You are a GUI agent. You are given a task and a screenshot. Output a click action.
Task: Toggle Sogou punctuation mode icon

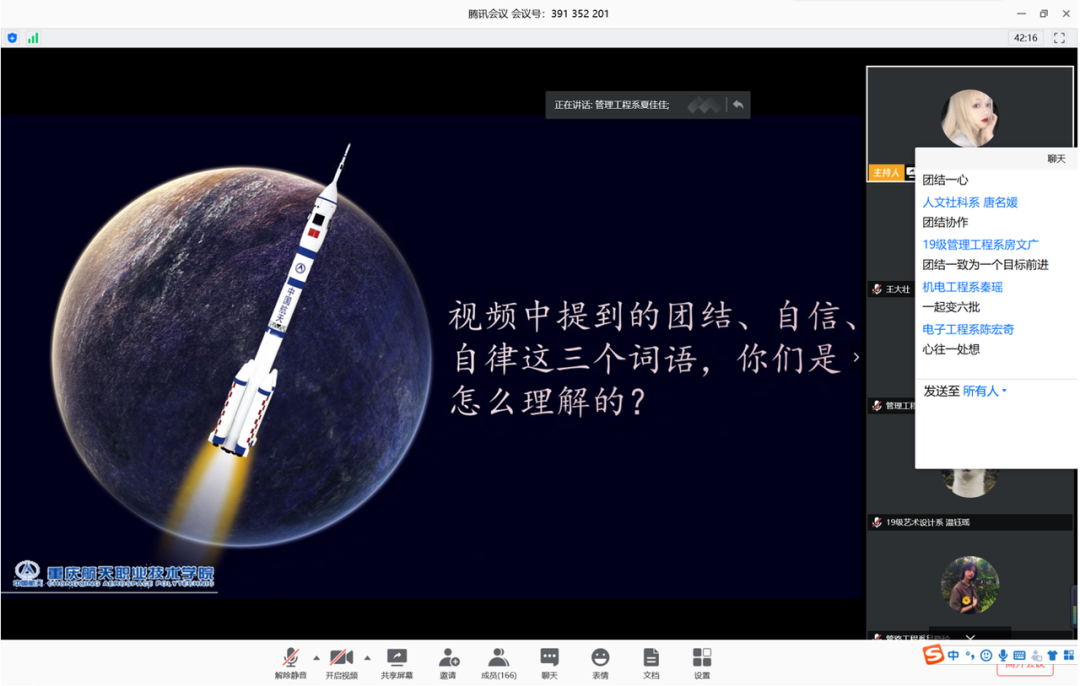point(970,655)
